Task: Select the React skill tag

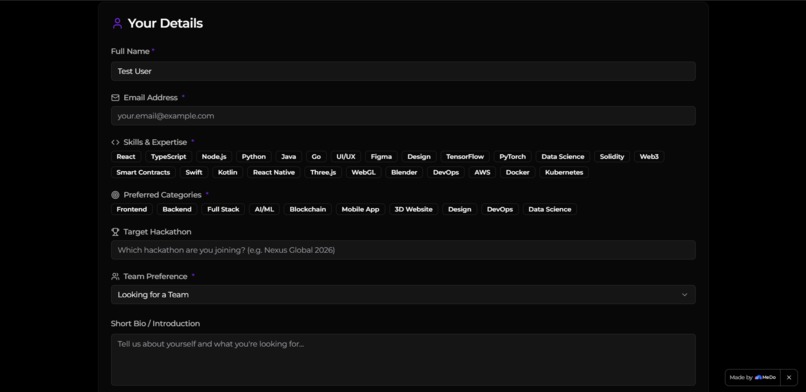Action: pos(126,157)
